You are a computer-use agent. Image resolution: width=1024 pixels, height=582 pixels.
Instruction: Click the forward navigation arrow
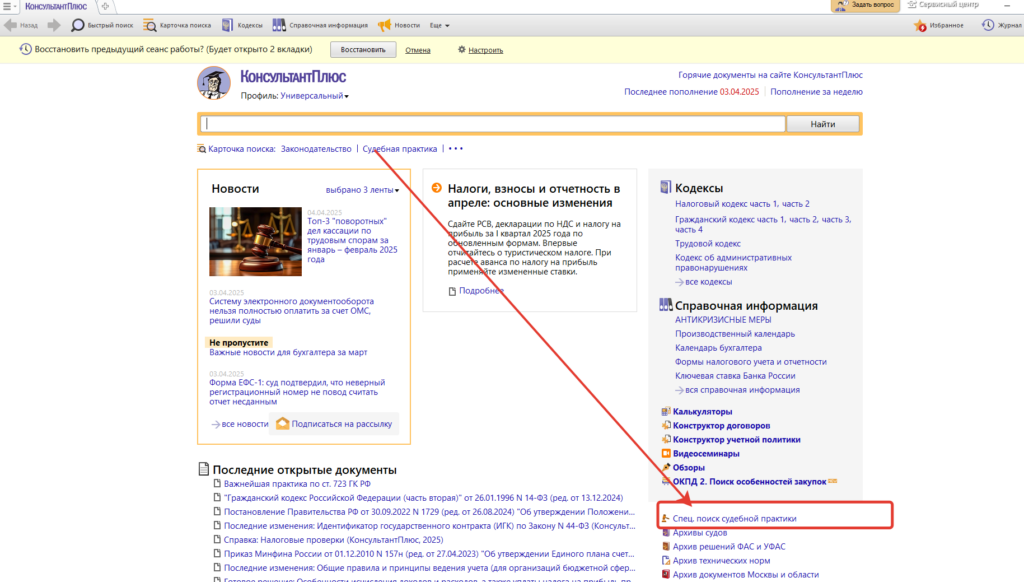54,25
